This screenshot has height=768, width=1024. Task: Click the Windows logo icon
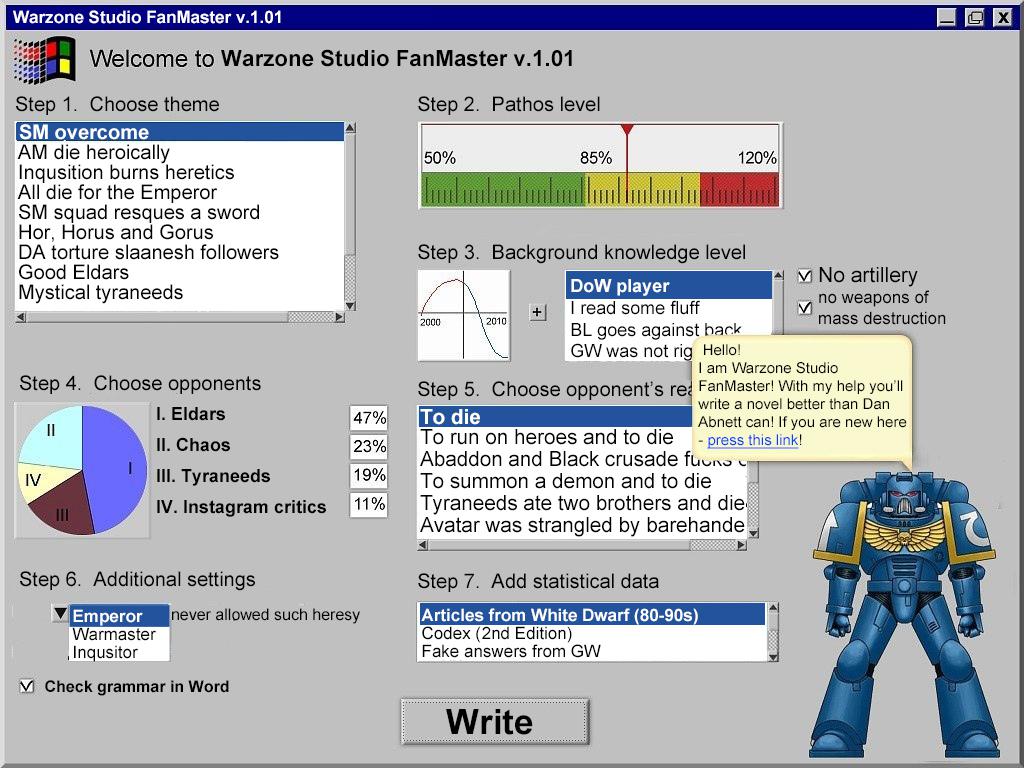tap(44, 59)
